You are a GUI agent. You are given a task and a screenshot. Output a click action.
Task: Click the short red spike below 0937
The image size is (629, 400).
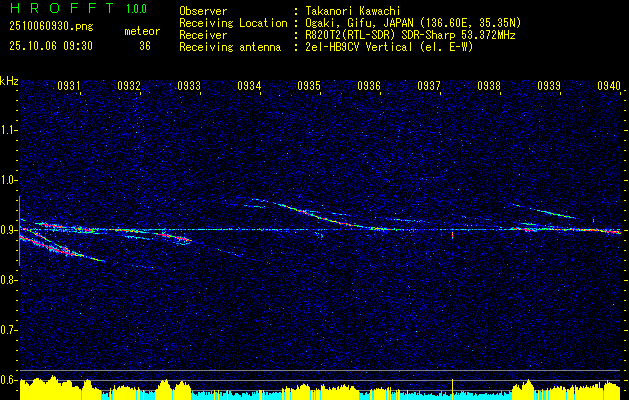tap(452, 235)
